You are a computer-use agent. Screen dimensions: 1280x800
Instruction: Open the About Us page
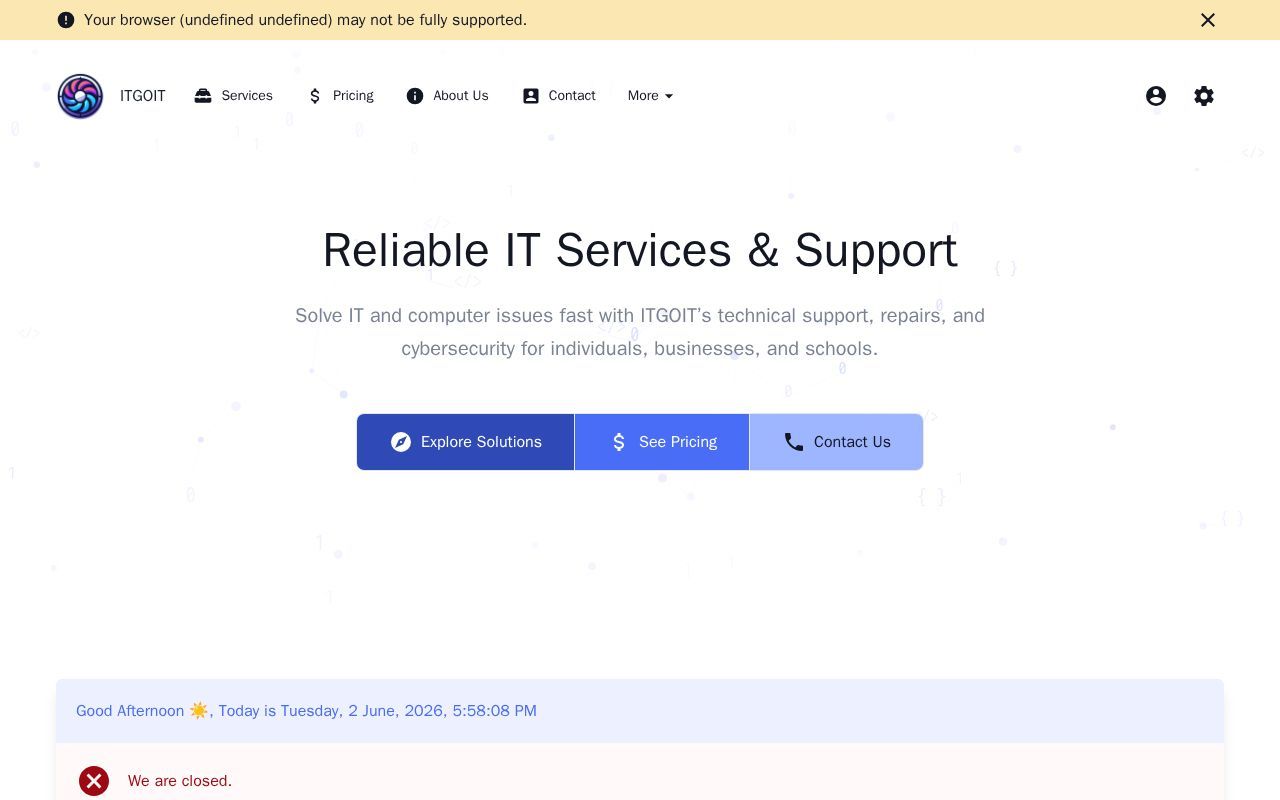click(x=447, y=96)
